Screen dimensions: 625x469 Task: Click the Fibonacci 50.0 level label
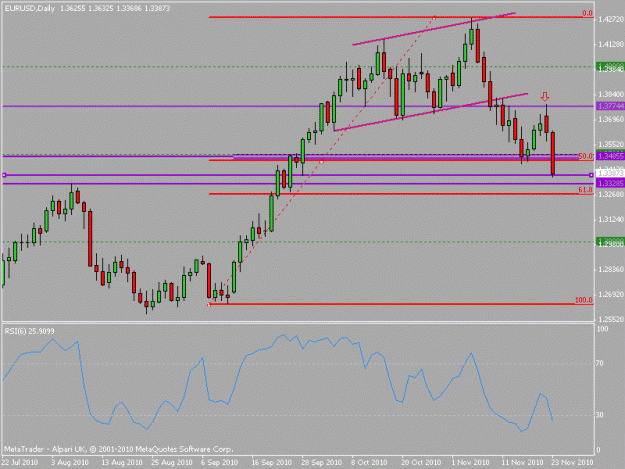point(585,156)
